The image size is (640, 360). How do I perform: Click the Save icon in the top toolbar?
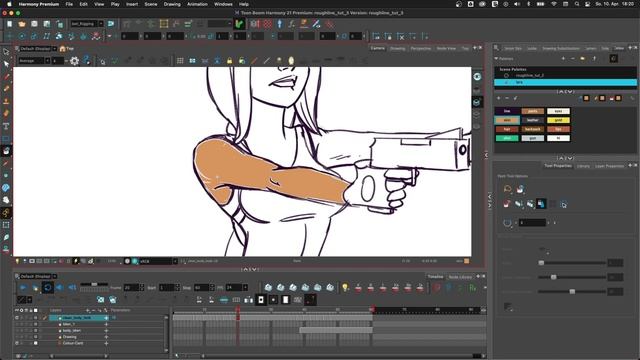point(34,24)
